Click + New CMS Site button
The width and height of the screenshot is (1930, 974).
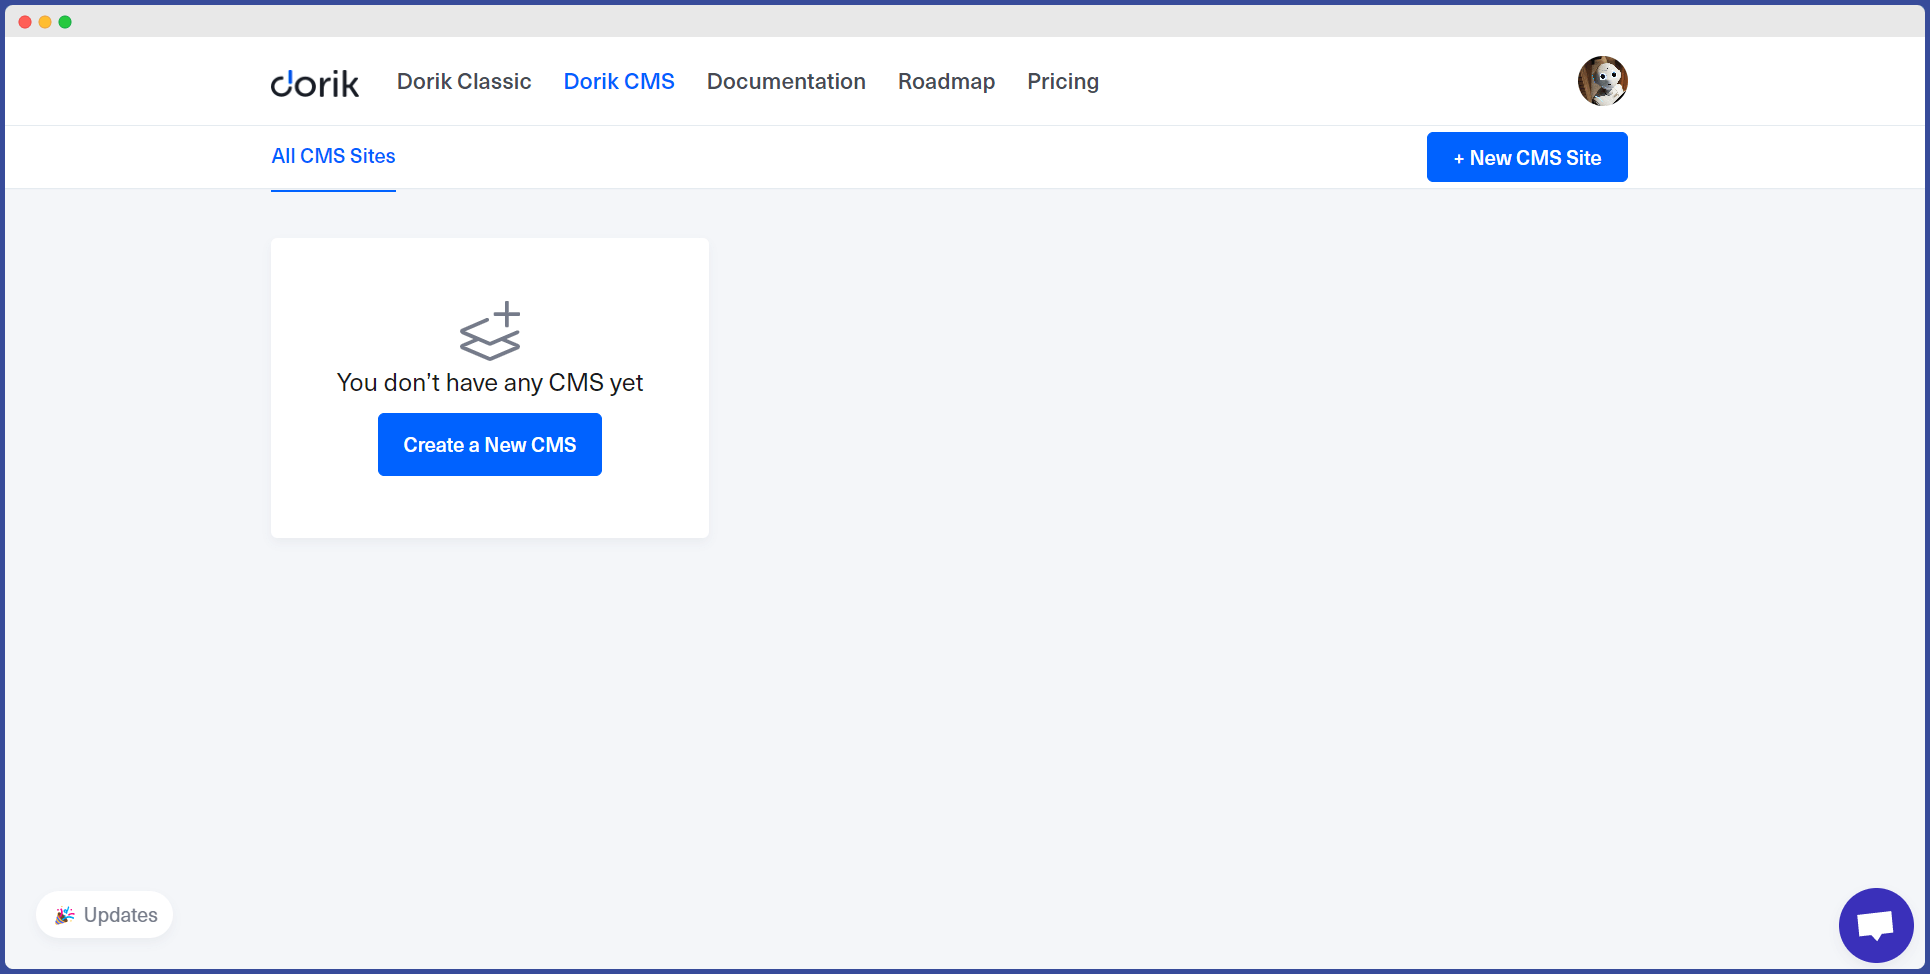[x=1527, y=157]
